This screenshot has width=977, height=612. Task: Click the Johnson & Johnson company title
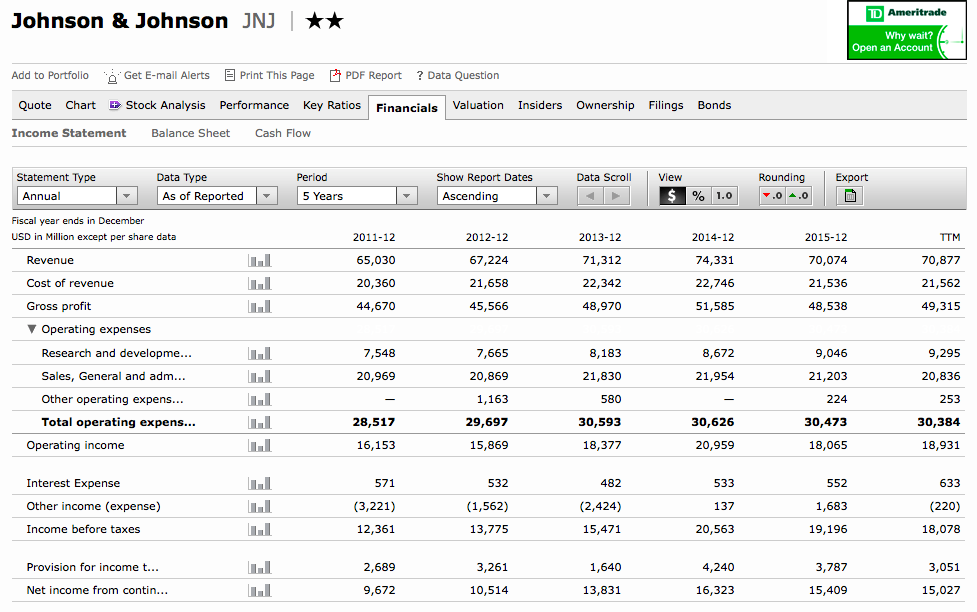click(120, 21)
